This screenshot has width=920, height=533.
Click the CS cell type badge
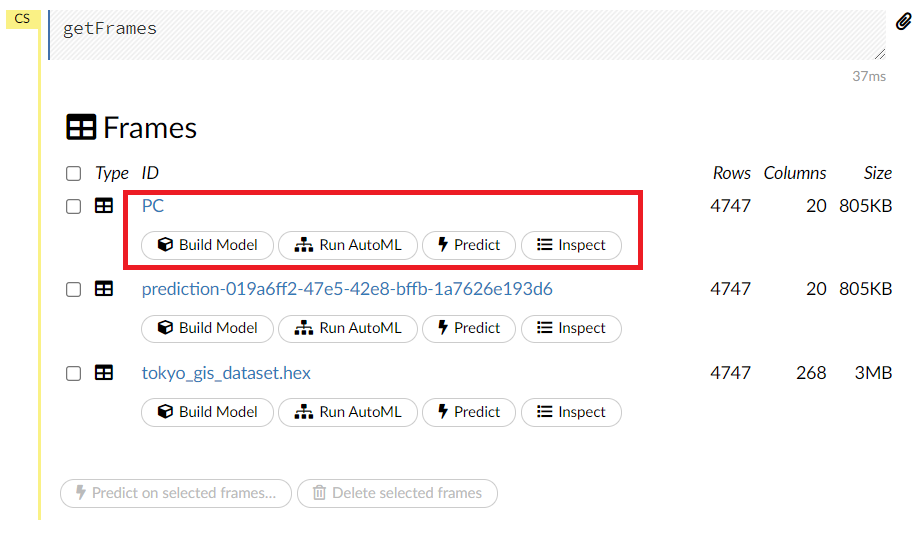pyautogui.click(x=22, y=18)
